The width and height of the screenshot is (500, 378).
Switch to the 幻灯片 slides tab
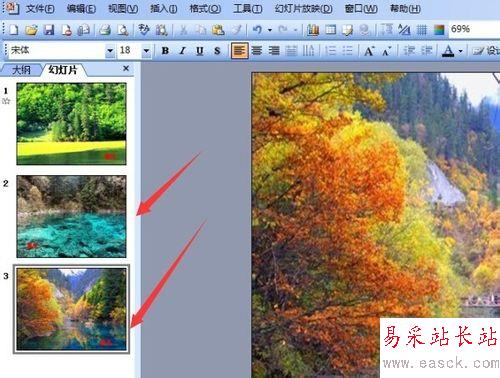click(63, 70)
